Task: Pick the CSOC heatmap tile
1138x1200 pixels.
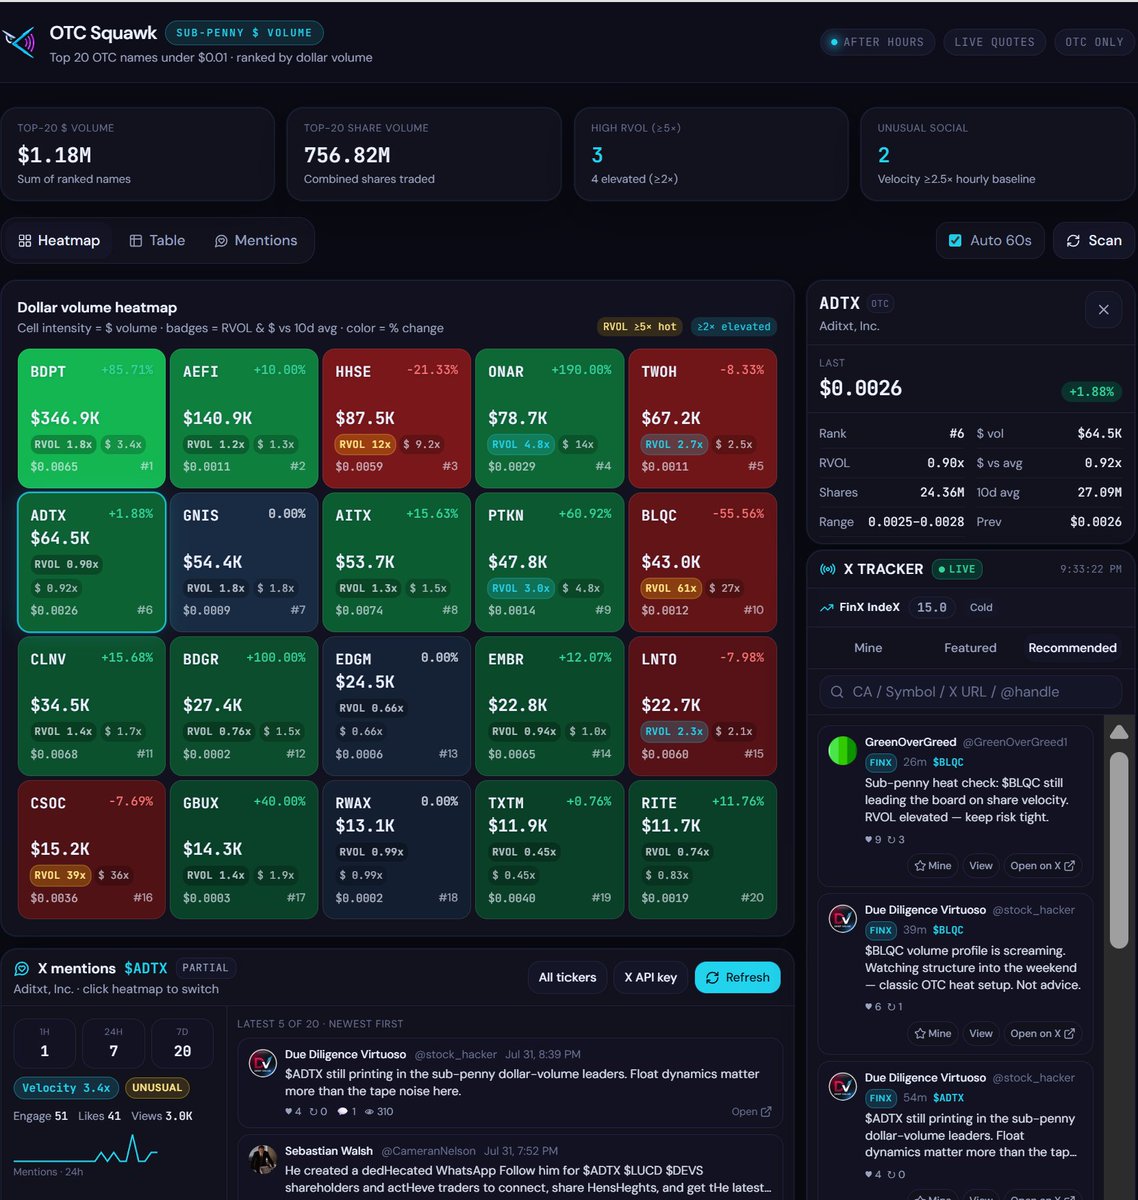Action: tap(91, 850)
